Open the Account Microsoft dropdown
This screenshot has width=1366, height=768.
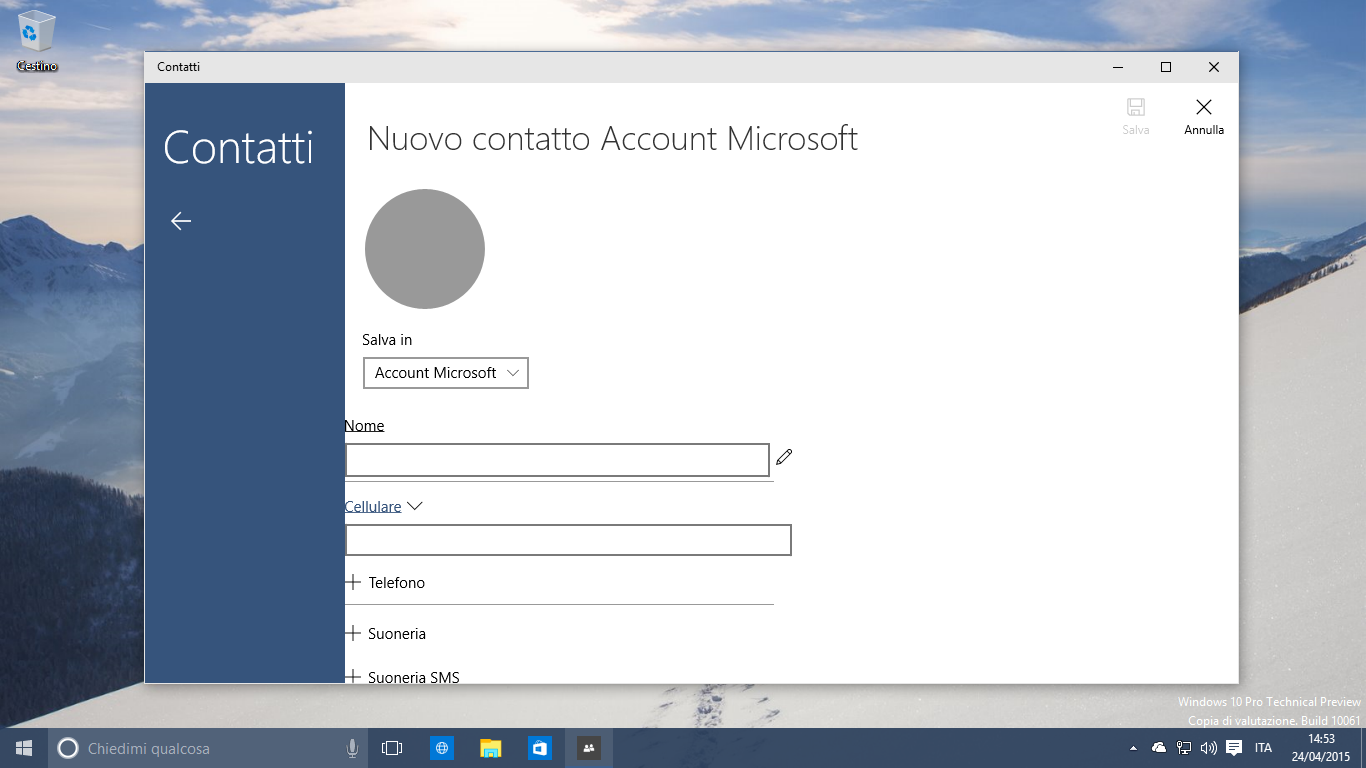tap(446, 373)
